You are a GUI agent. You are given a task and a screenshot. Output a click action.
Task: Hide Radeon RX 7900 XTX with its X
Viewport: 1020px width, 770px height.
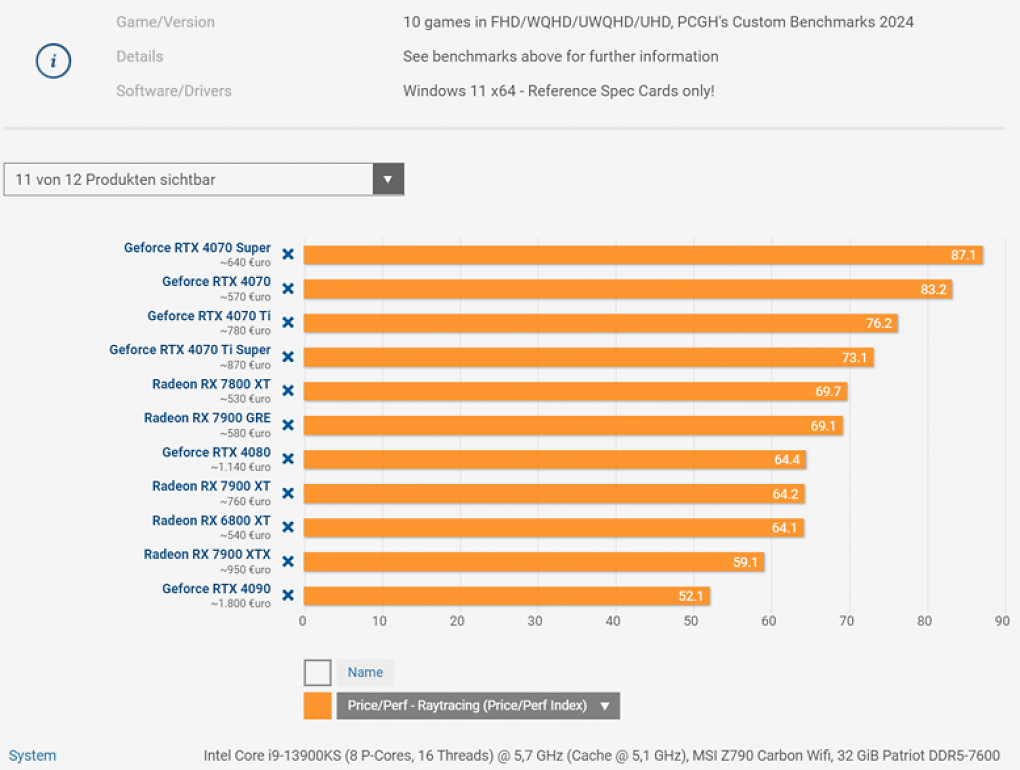pyautogui.click(x=288, y=561)
